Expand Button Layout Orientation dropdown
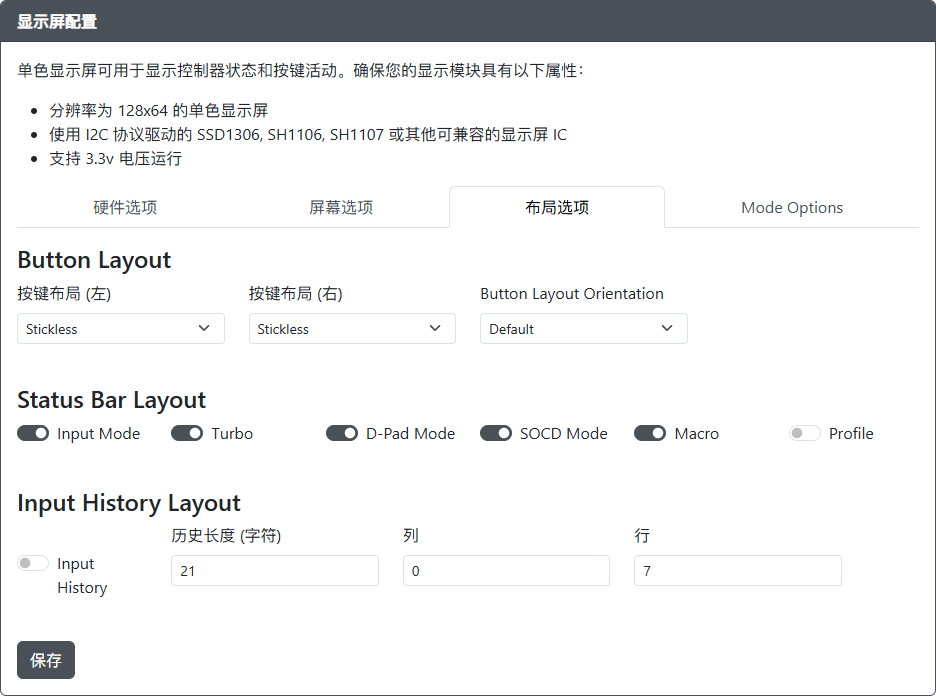This screenshot has height=697, width=936. [583, 329]
